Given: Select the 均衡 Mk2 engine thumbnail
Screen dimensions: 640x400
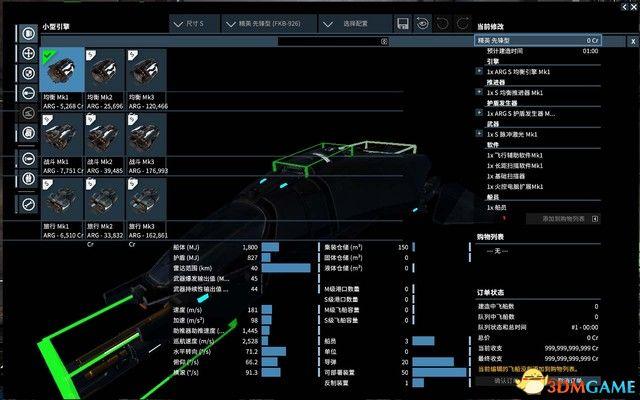Looking at the screenshot, I should [105, 70].
